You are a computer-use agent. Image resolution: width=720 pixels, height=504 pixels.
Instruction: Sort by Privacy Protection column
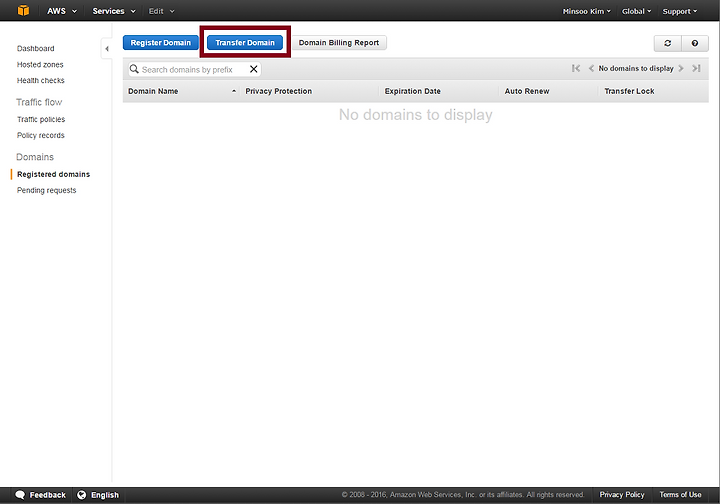[278, 91]
